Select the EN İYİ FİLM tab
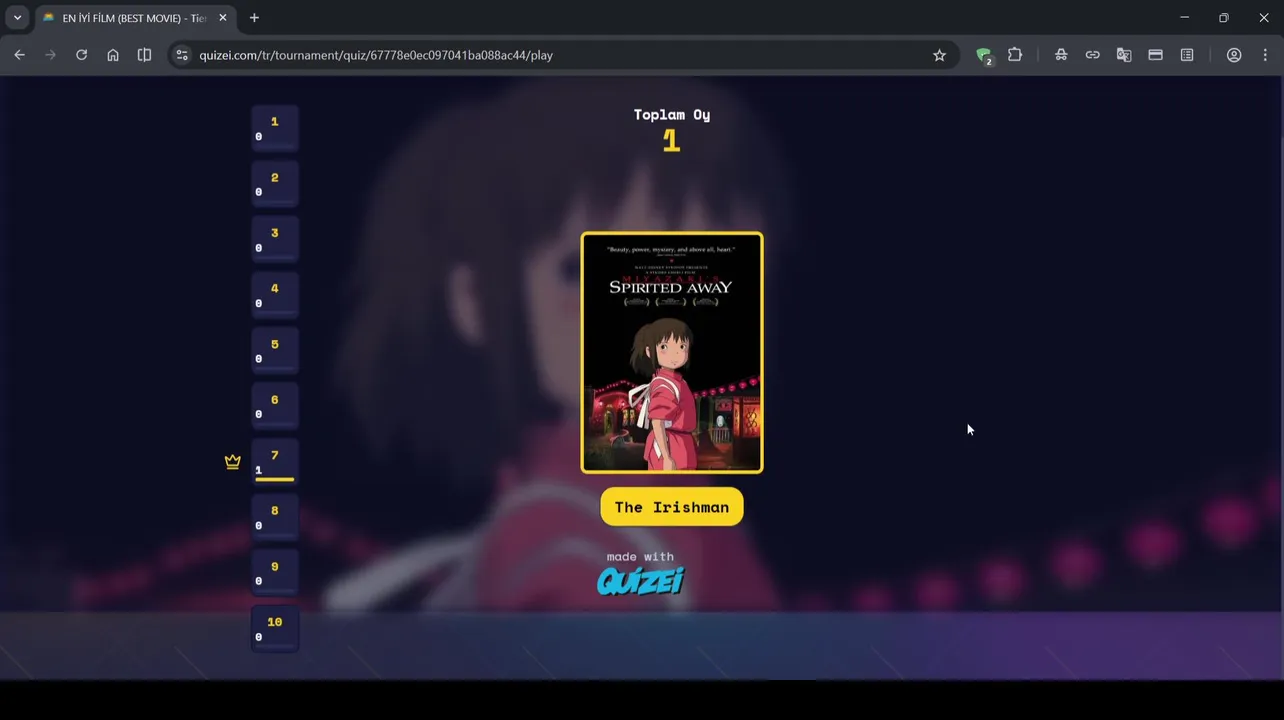This screenshot has width=1284, height=720. pyautogui.click(x=135, y=18)
